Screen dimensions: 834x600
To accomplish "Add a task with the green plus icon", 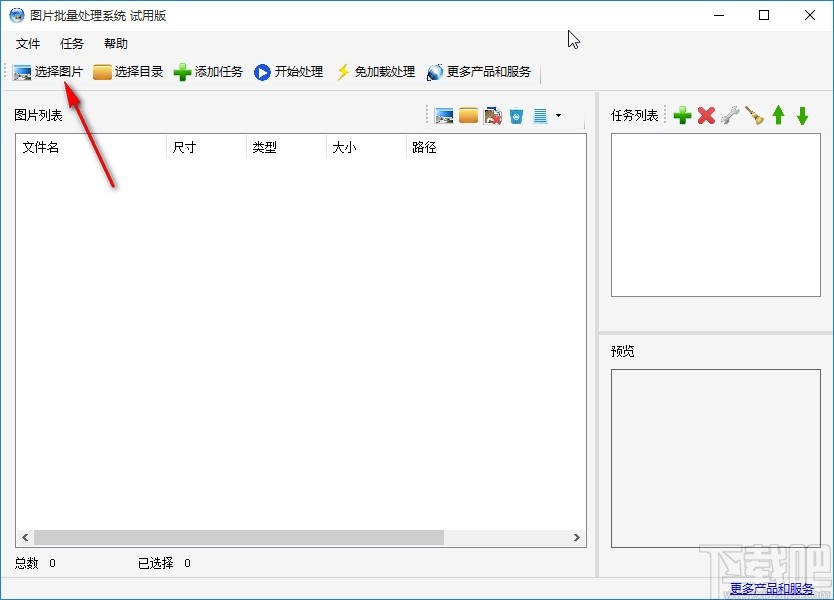I will coord(682,114).
